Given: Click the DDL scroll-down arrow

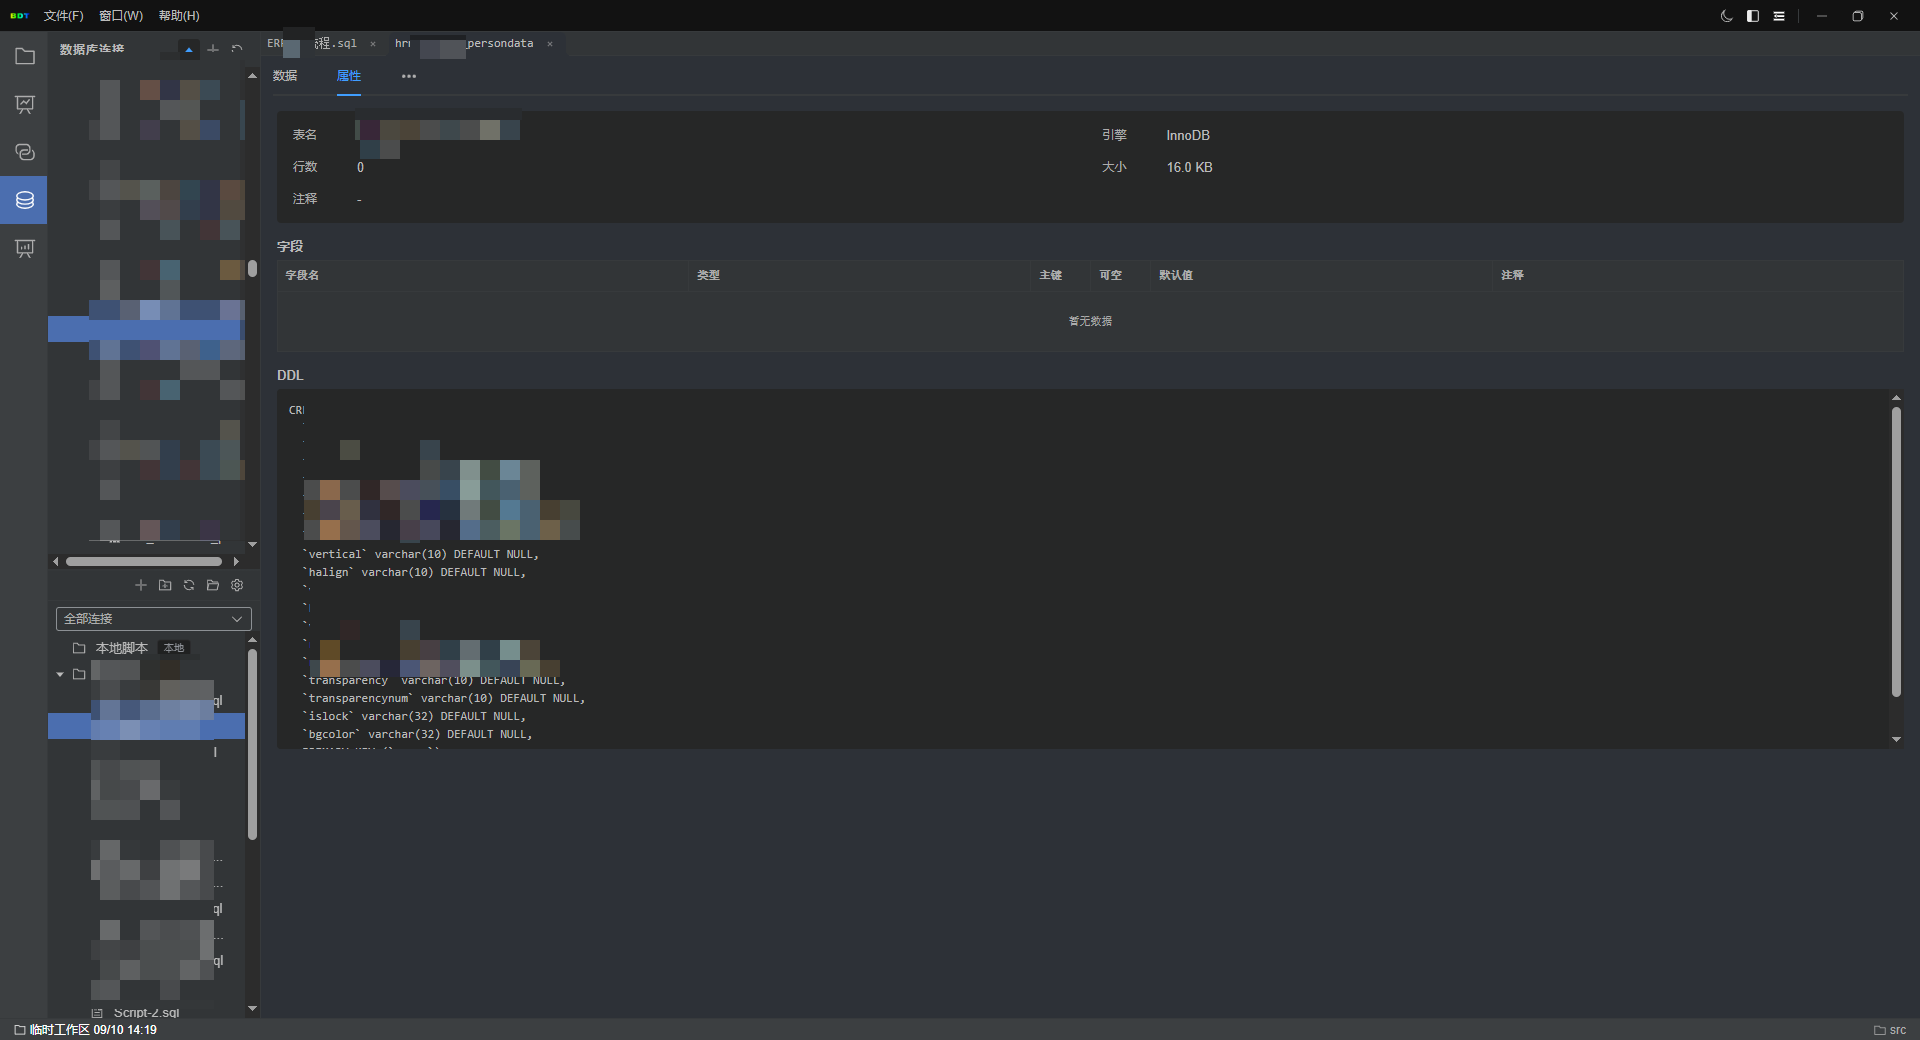Looking at the screenshot, I should click(1896, 739).
